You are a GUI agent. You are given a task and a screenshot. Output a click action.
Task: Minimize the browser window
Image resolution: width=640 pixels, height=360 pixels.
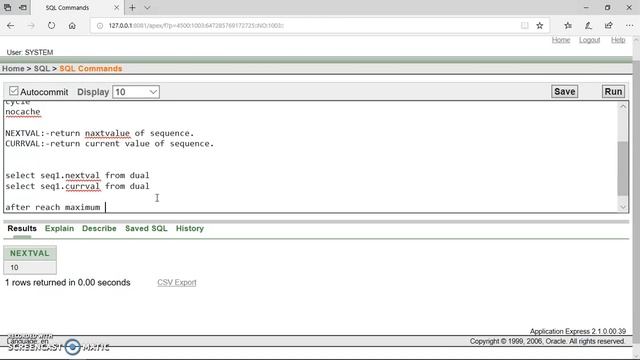point(586,8)
